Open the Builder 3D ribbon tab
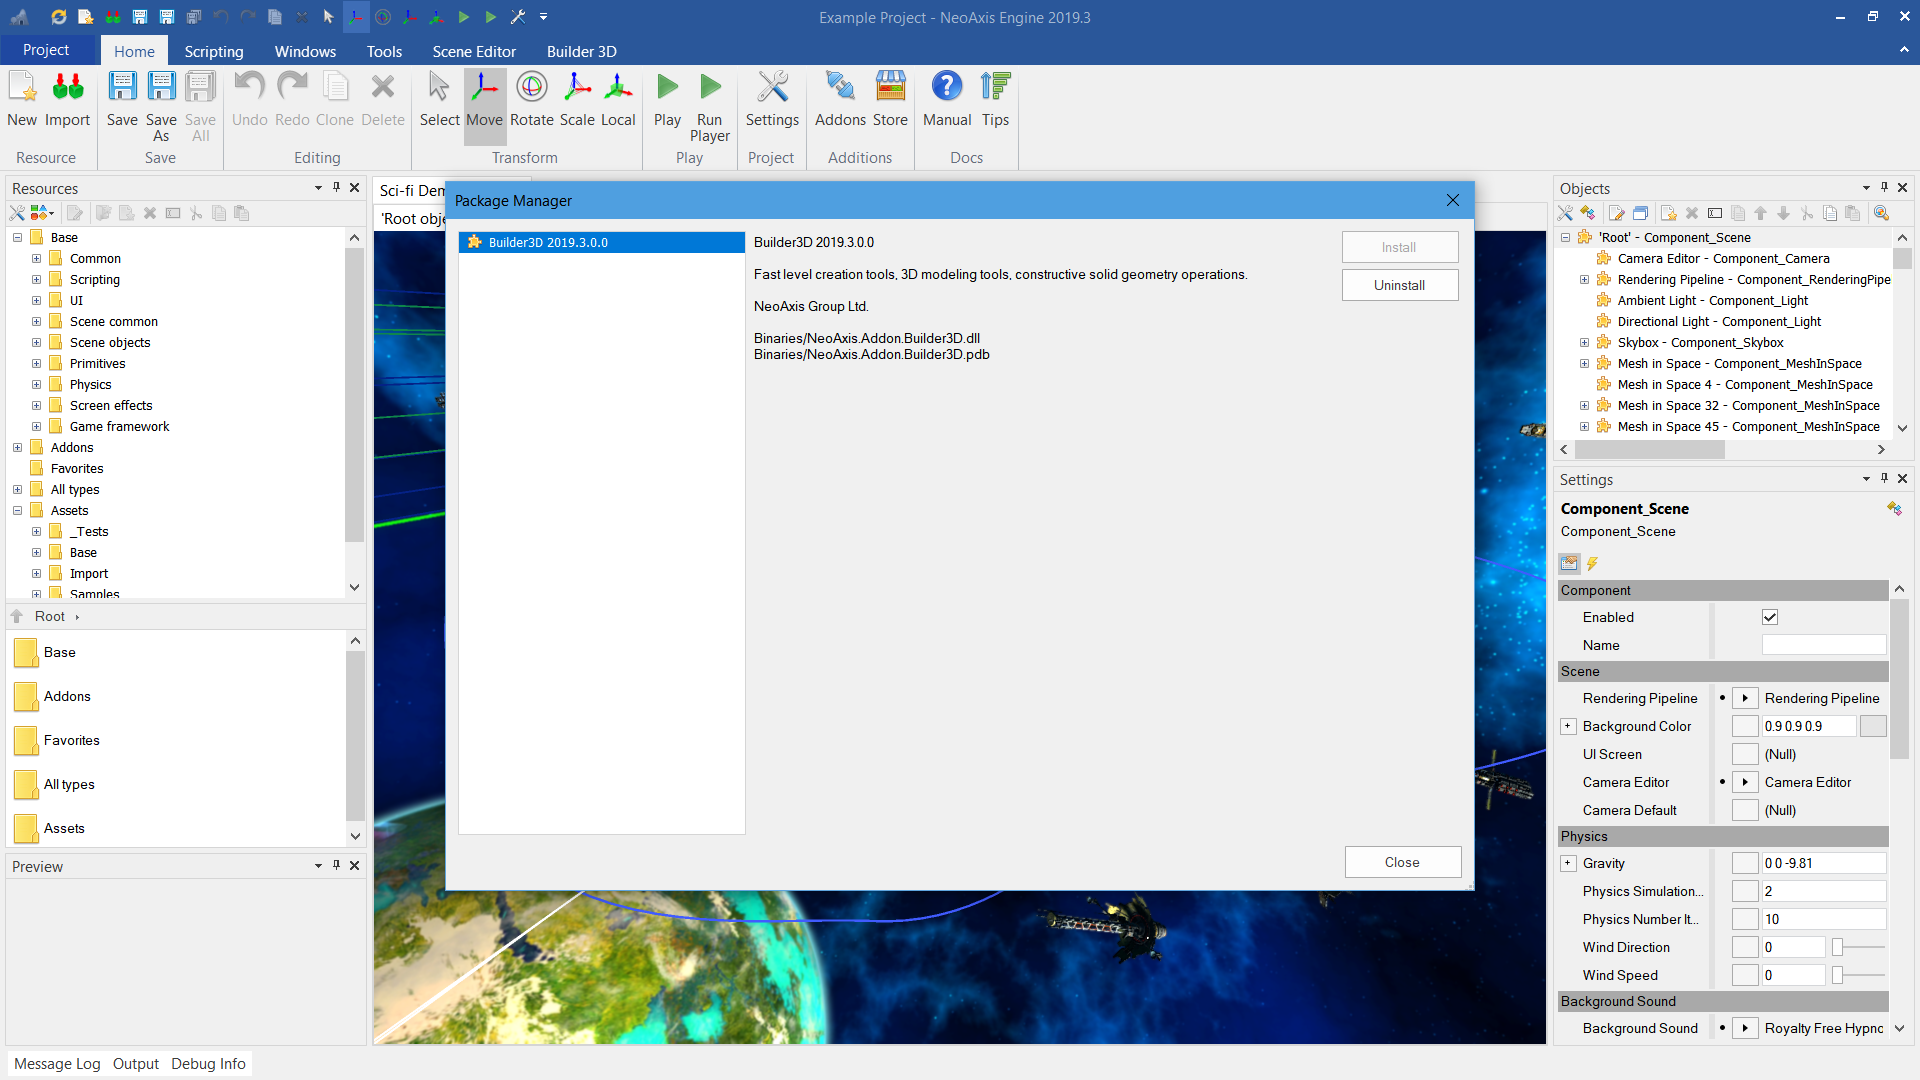Screen dimensions: 1920x1080 [x=581, y=51]
